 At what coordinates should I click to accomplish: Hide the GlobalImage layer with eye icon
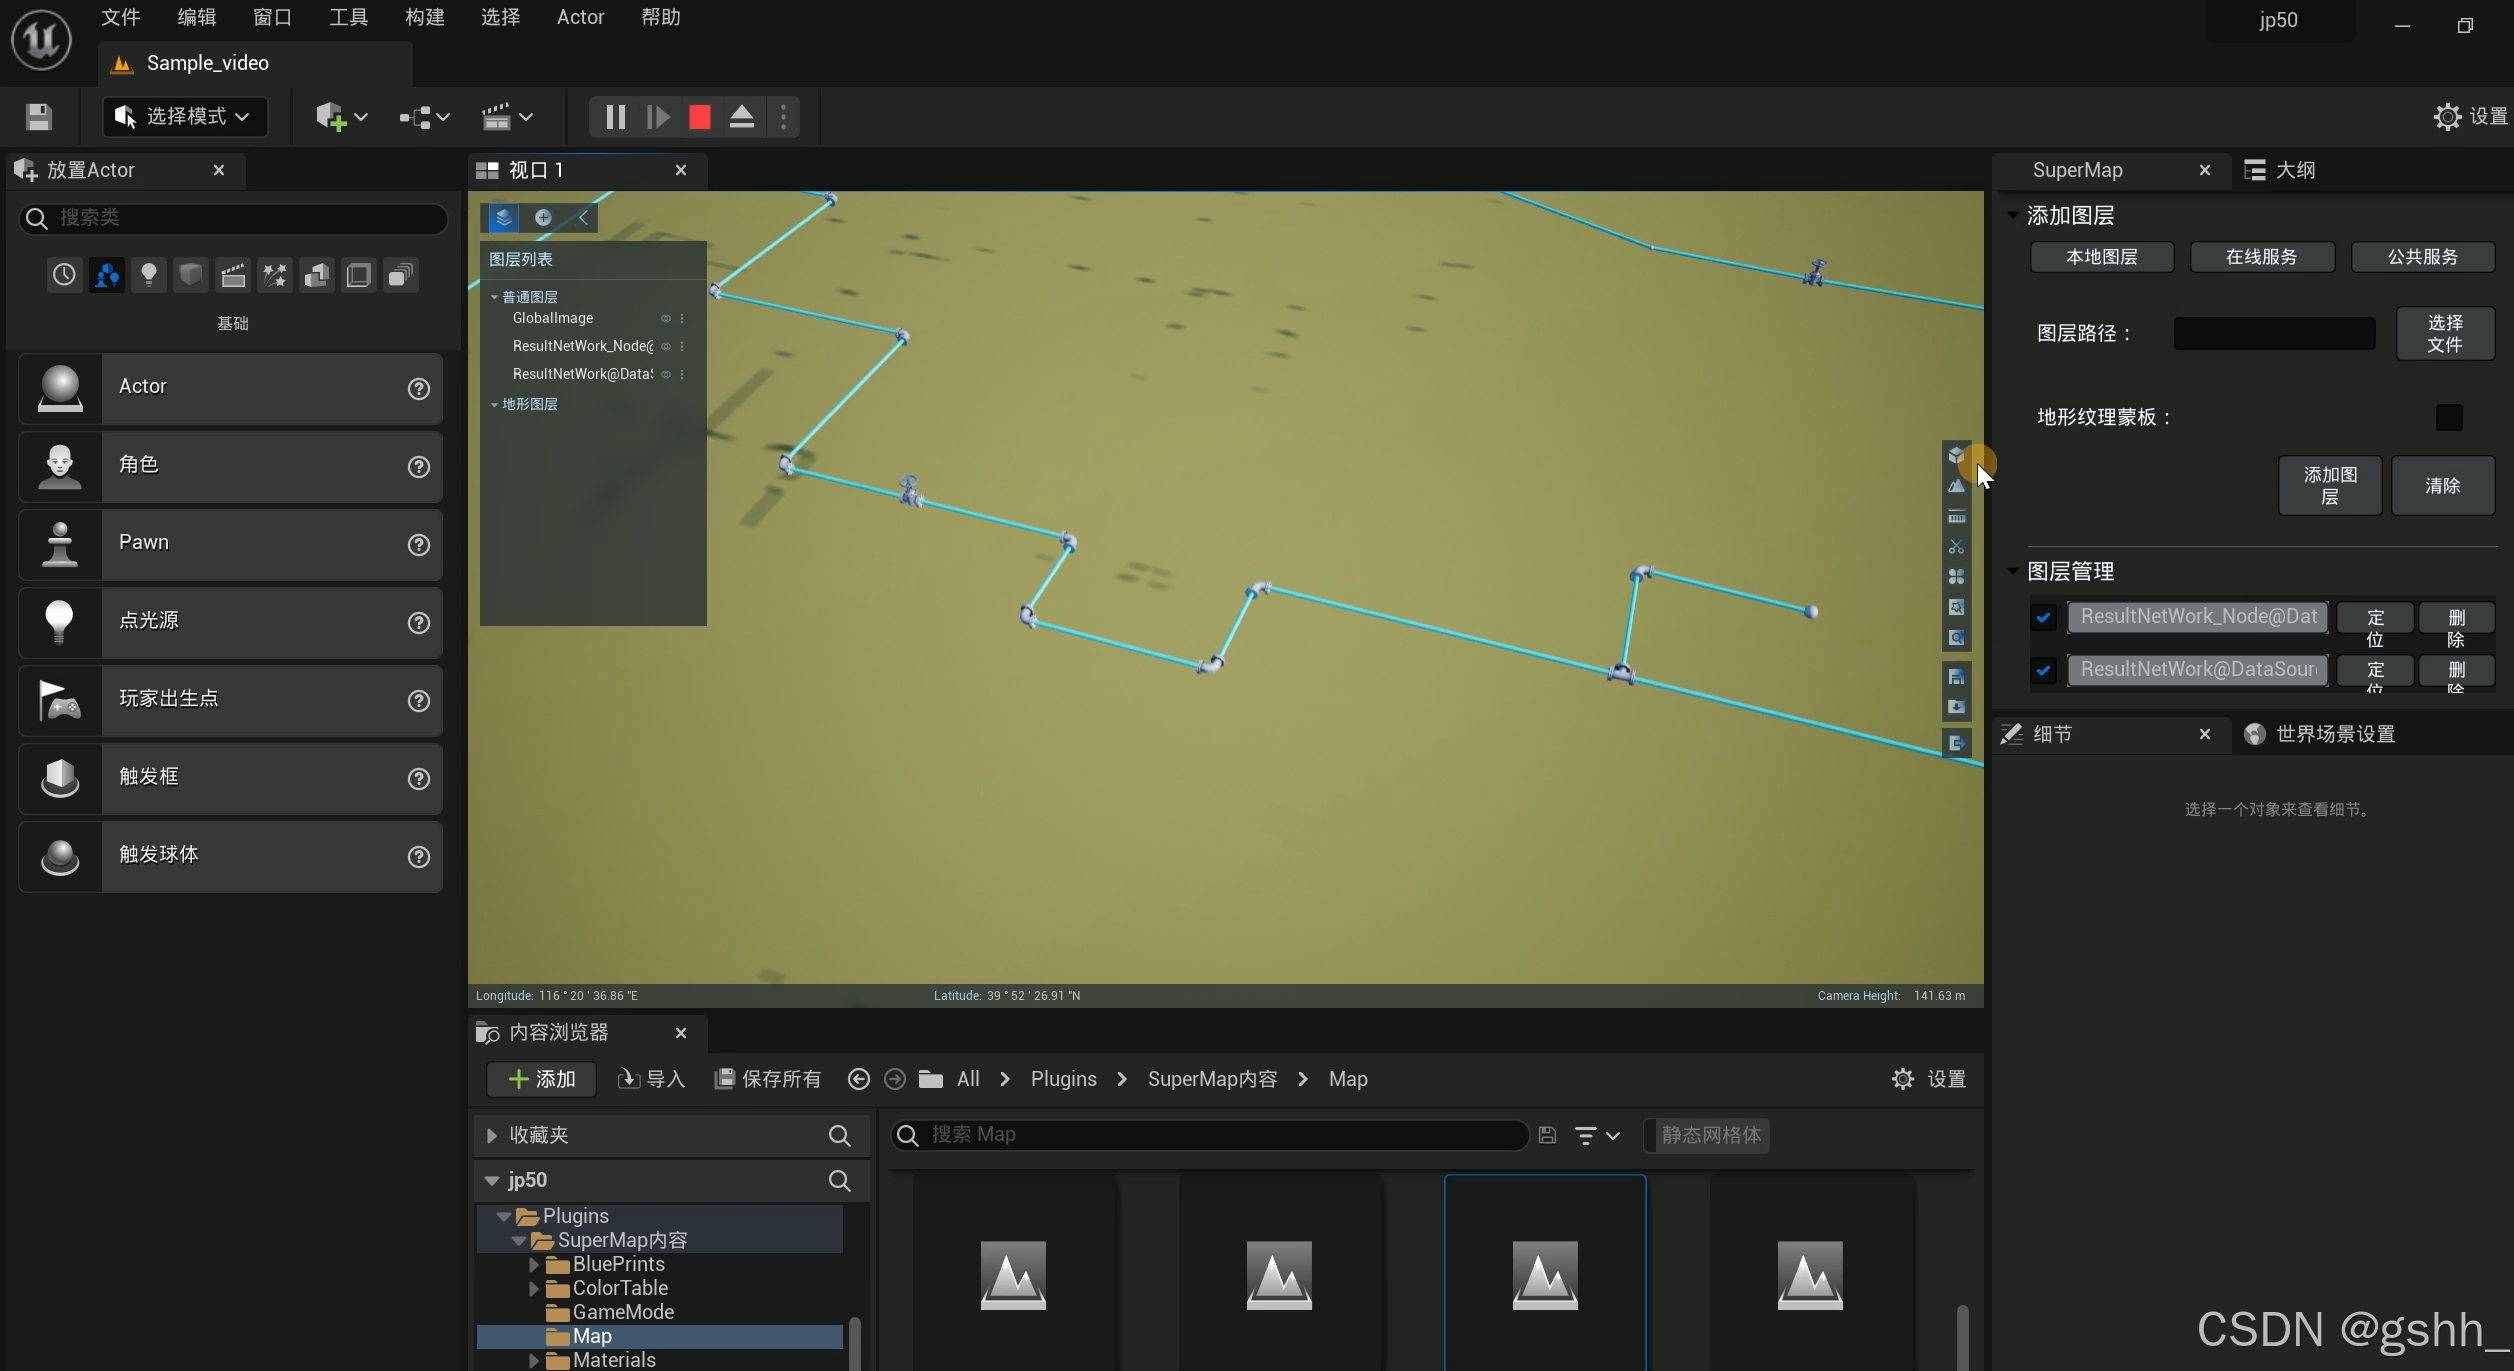pos(665,318)
